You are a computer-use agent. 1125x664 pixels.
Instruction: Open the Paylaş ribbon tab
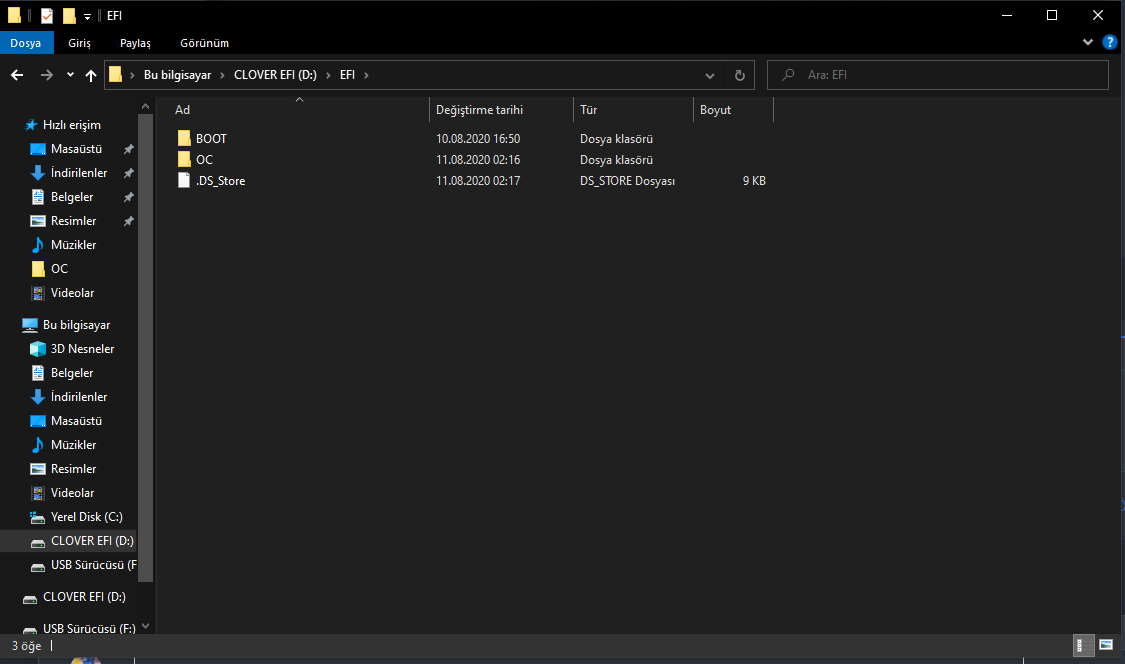[134, 42]
